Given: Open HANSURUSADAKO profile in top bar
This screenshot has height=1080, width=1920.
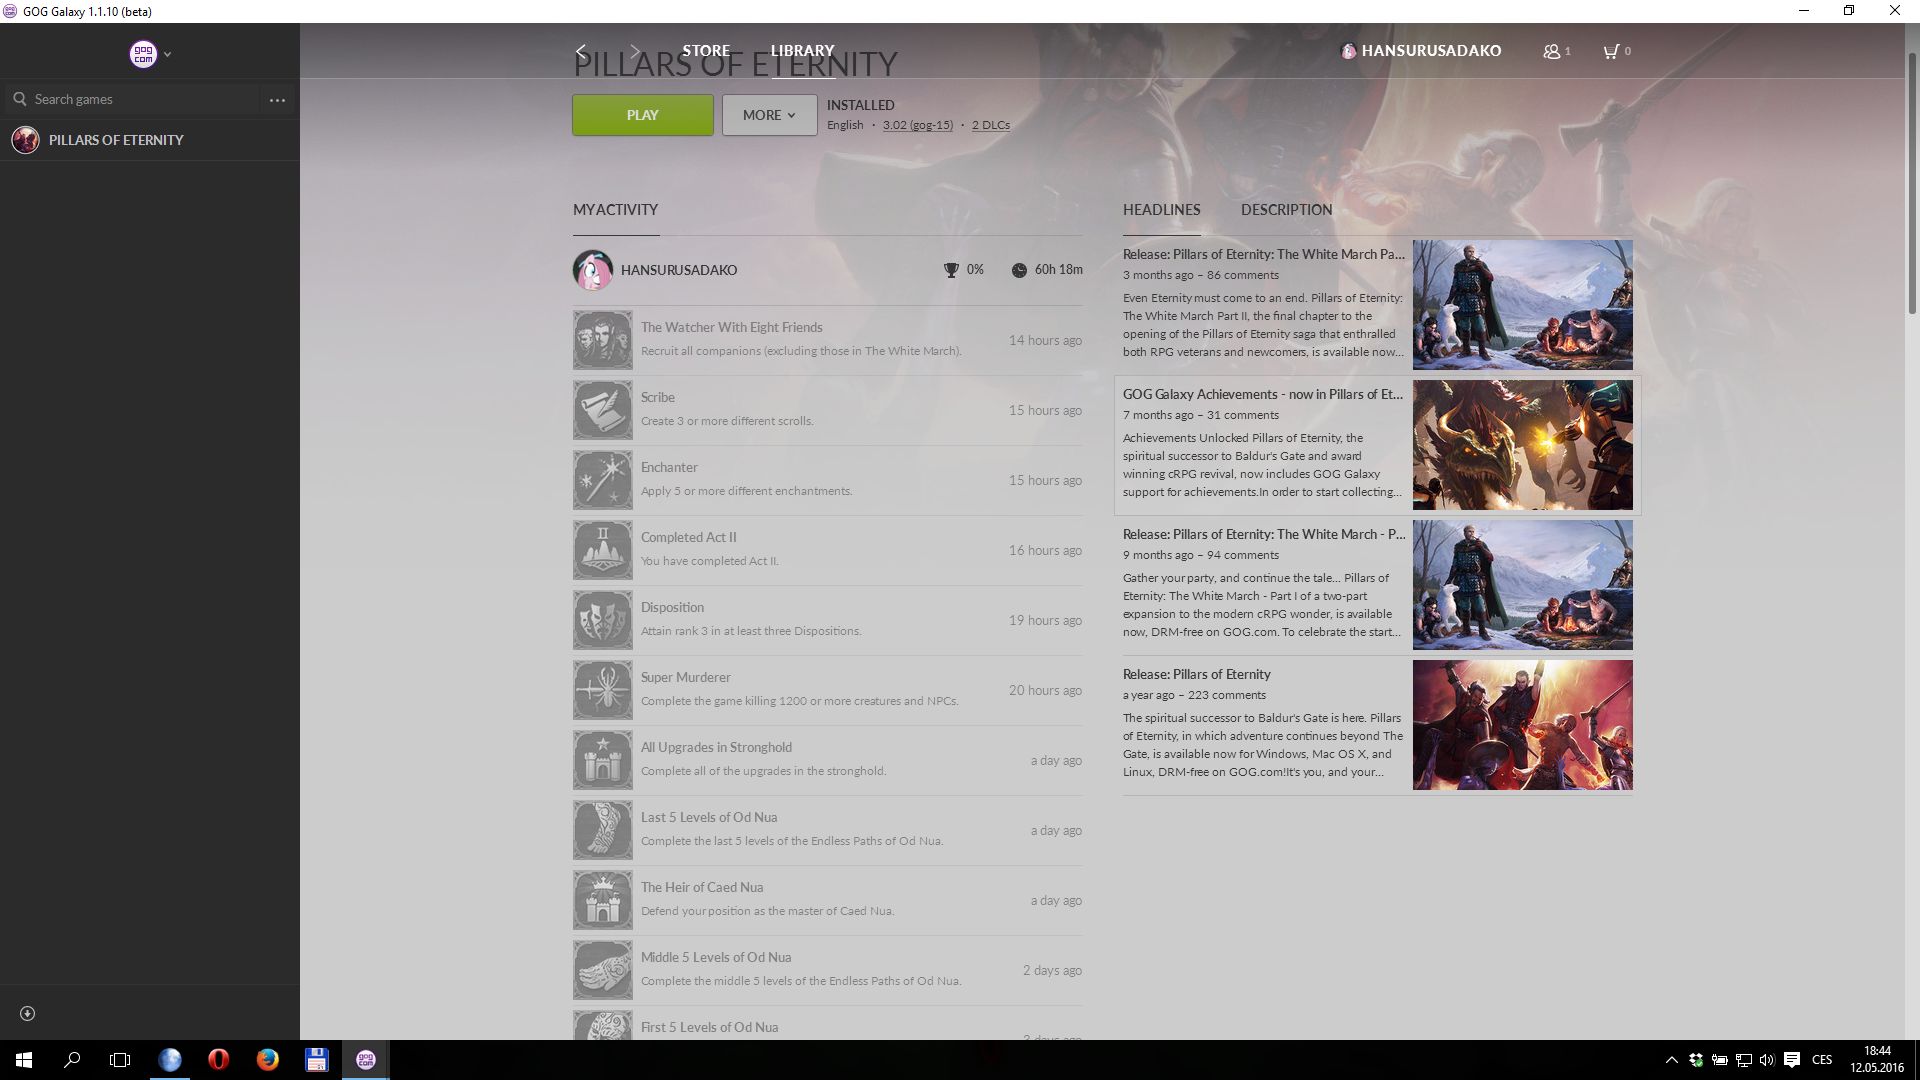Looking at the screenshot, I should point(1421,51).
